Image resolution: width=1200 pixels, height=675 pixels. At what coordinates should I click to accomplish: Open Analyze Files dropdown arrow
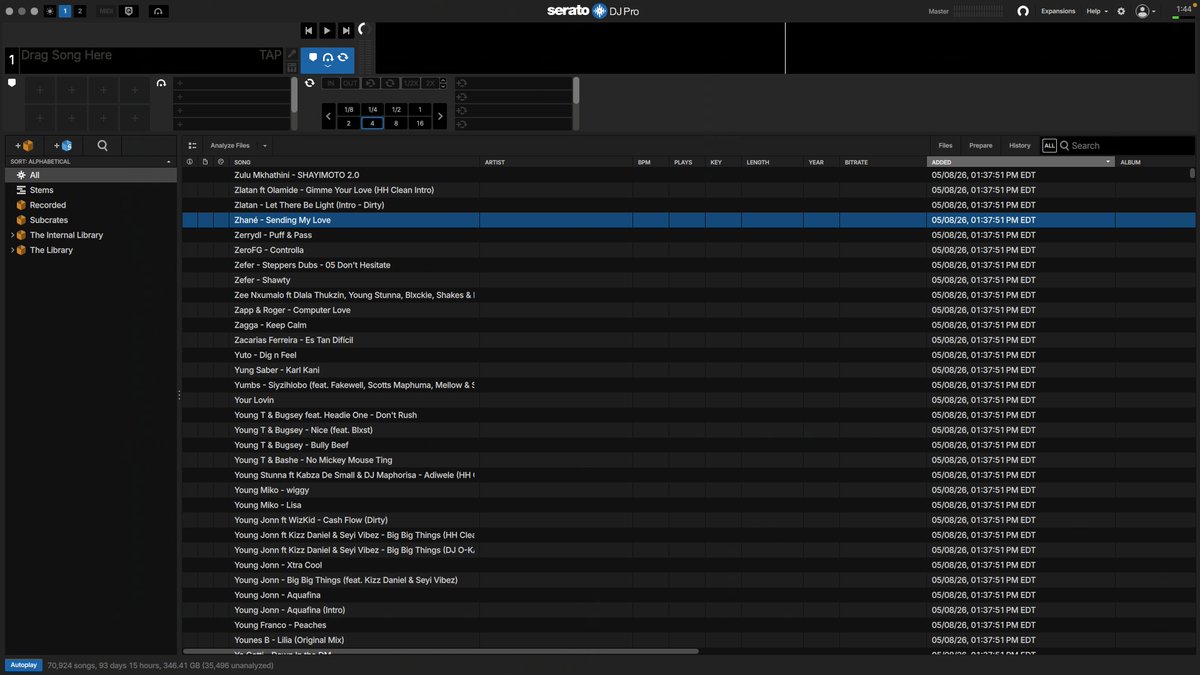265,146
